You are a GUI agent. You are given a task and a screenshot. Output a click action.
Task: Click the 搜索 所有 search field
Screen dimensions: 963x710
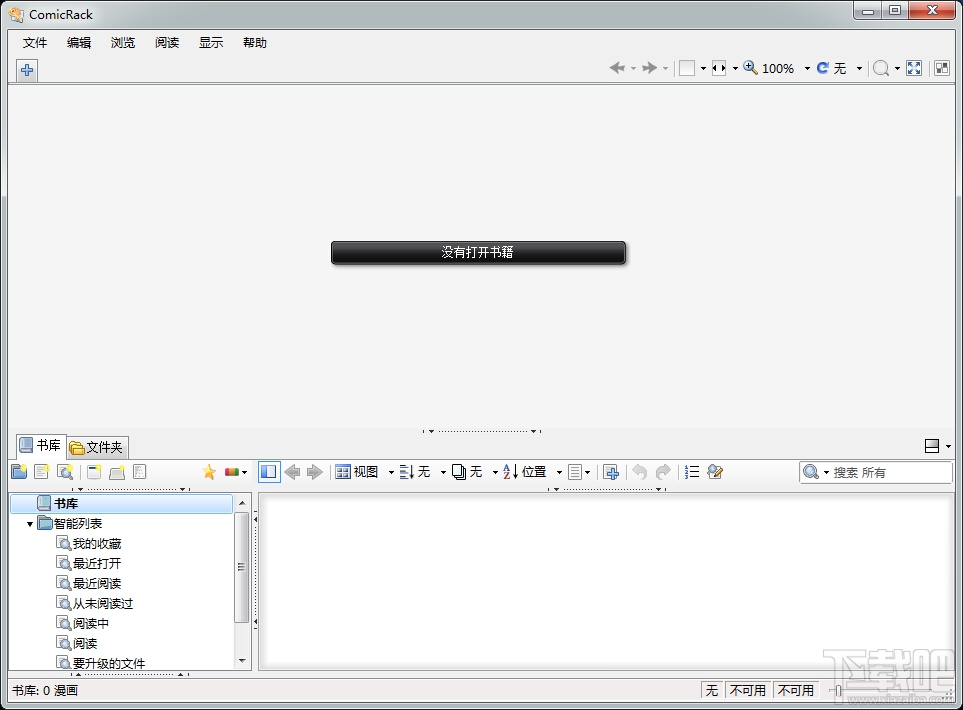click(x=876, y=472)
